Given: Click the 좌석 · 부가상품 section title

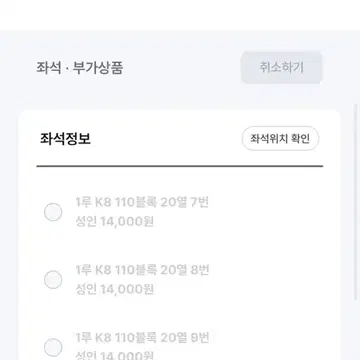Looking at the screenshot, I should point(80,68).
